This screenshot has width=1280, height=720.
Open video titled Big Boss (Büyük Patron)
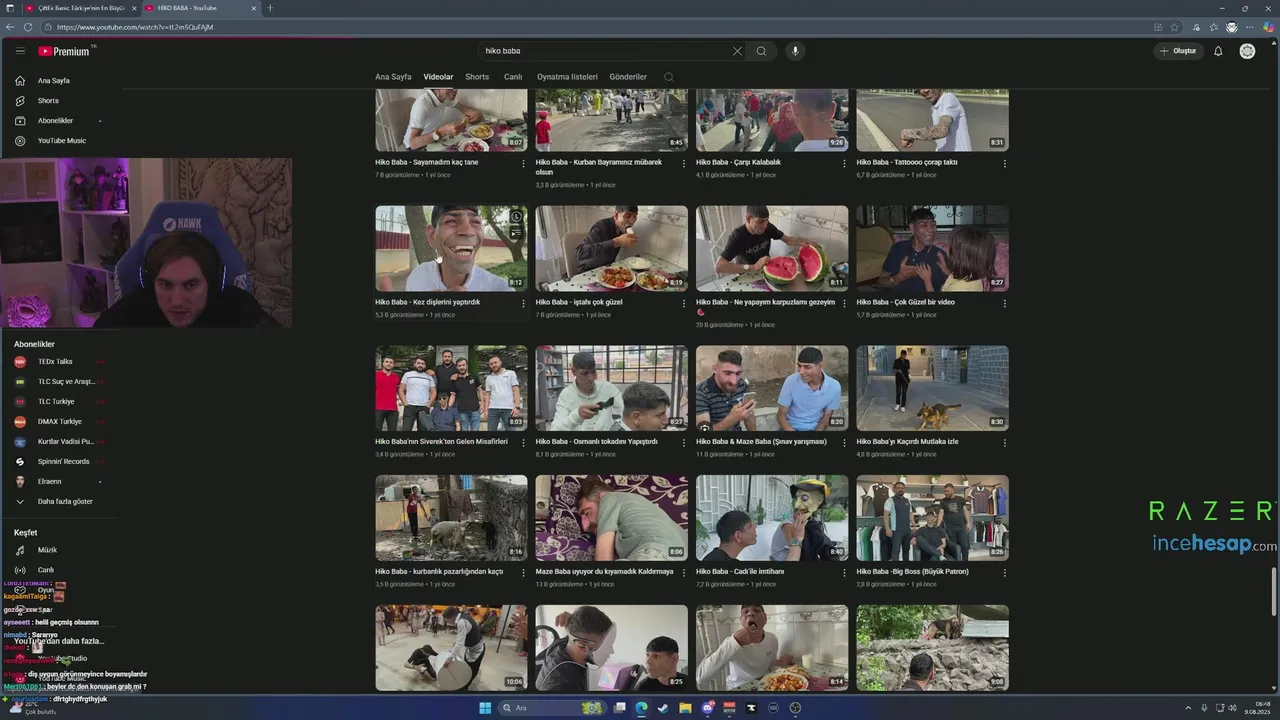tap(912, 572)
